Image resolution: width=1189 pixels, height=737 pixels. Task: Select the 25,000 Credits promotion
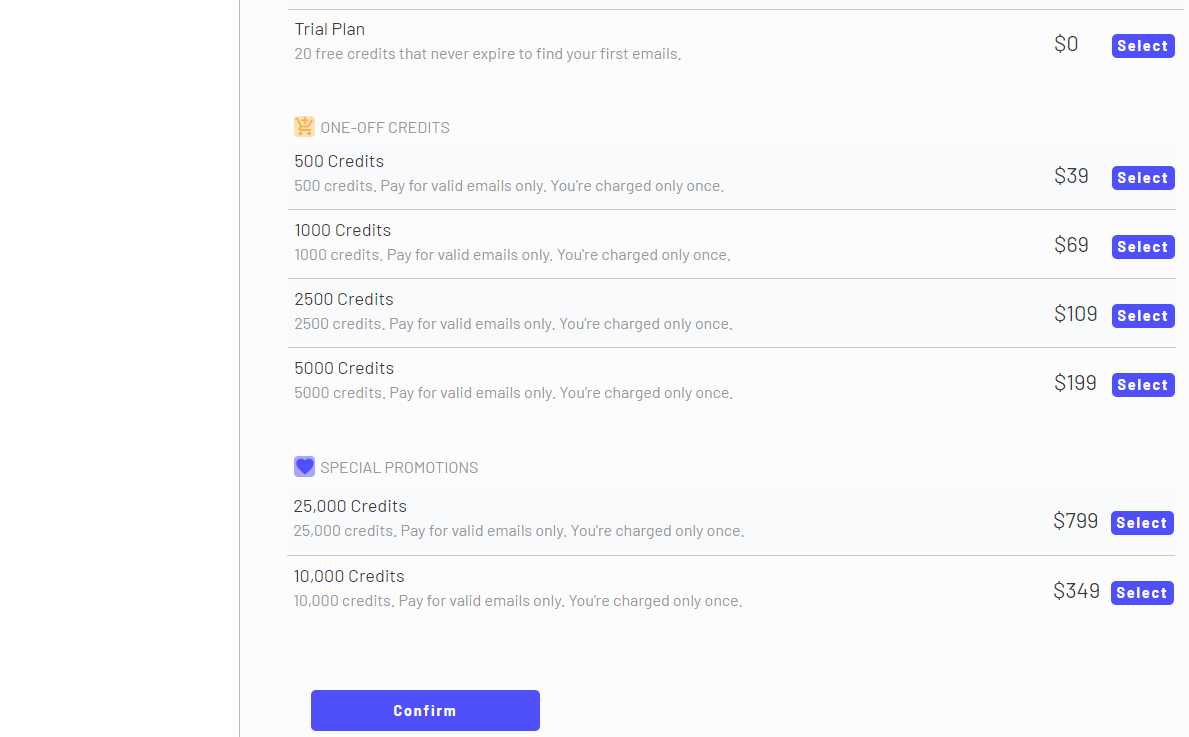[x=1141, y=523]
